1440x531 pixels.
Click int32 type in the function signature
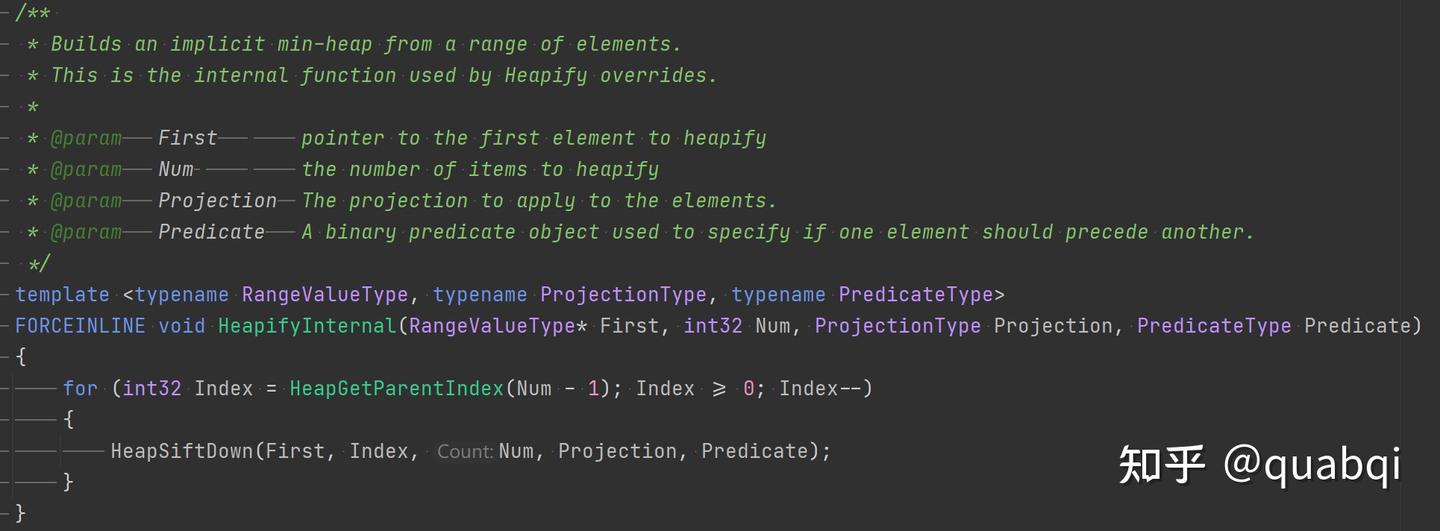[713, 326]
